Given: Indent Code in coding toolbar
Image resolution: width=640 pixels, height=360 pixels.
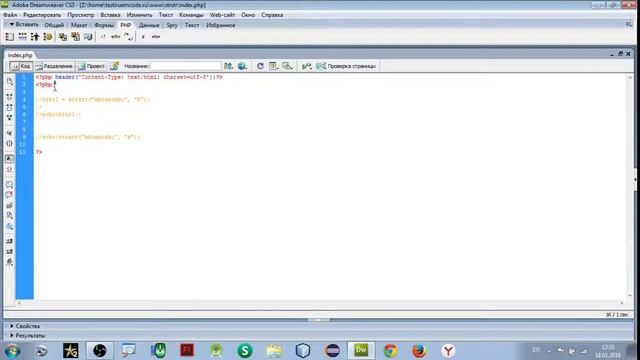Looking at the screenshot, I should [x=9, y=241].
